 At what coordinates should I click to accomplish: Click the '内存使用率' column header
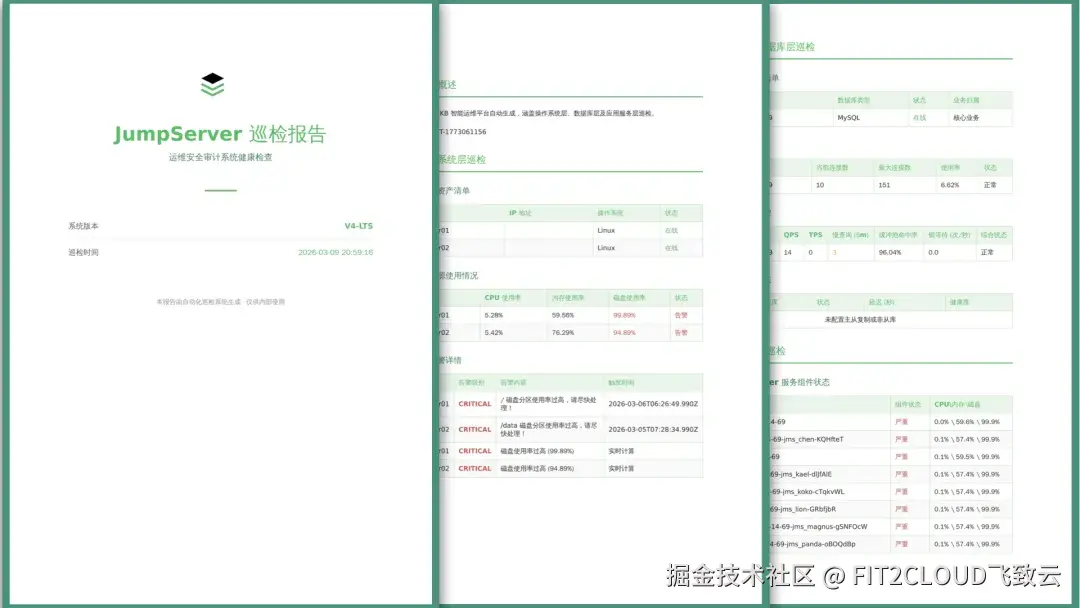[x=568, y=297]
